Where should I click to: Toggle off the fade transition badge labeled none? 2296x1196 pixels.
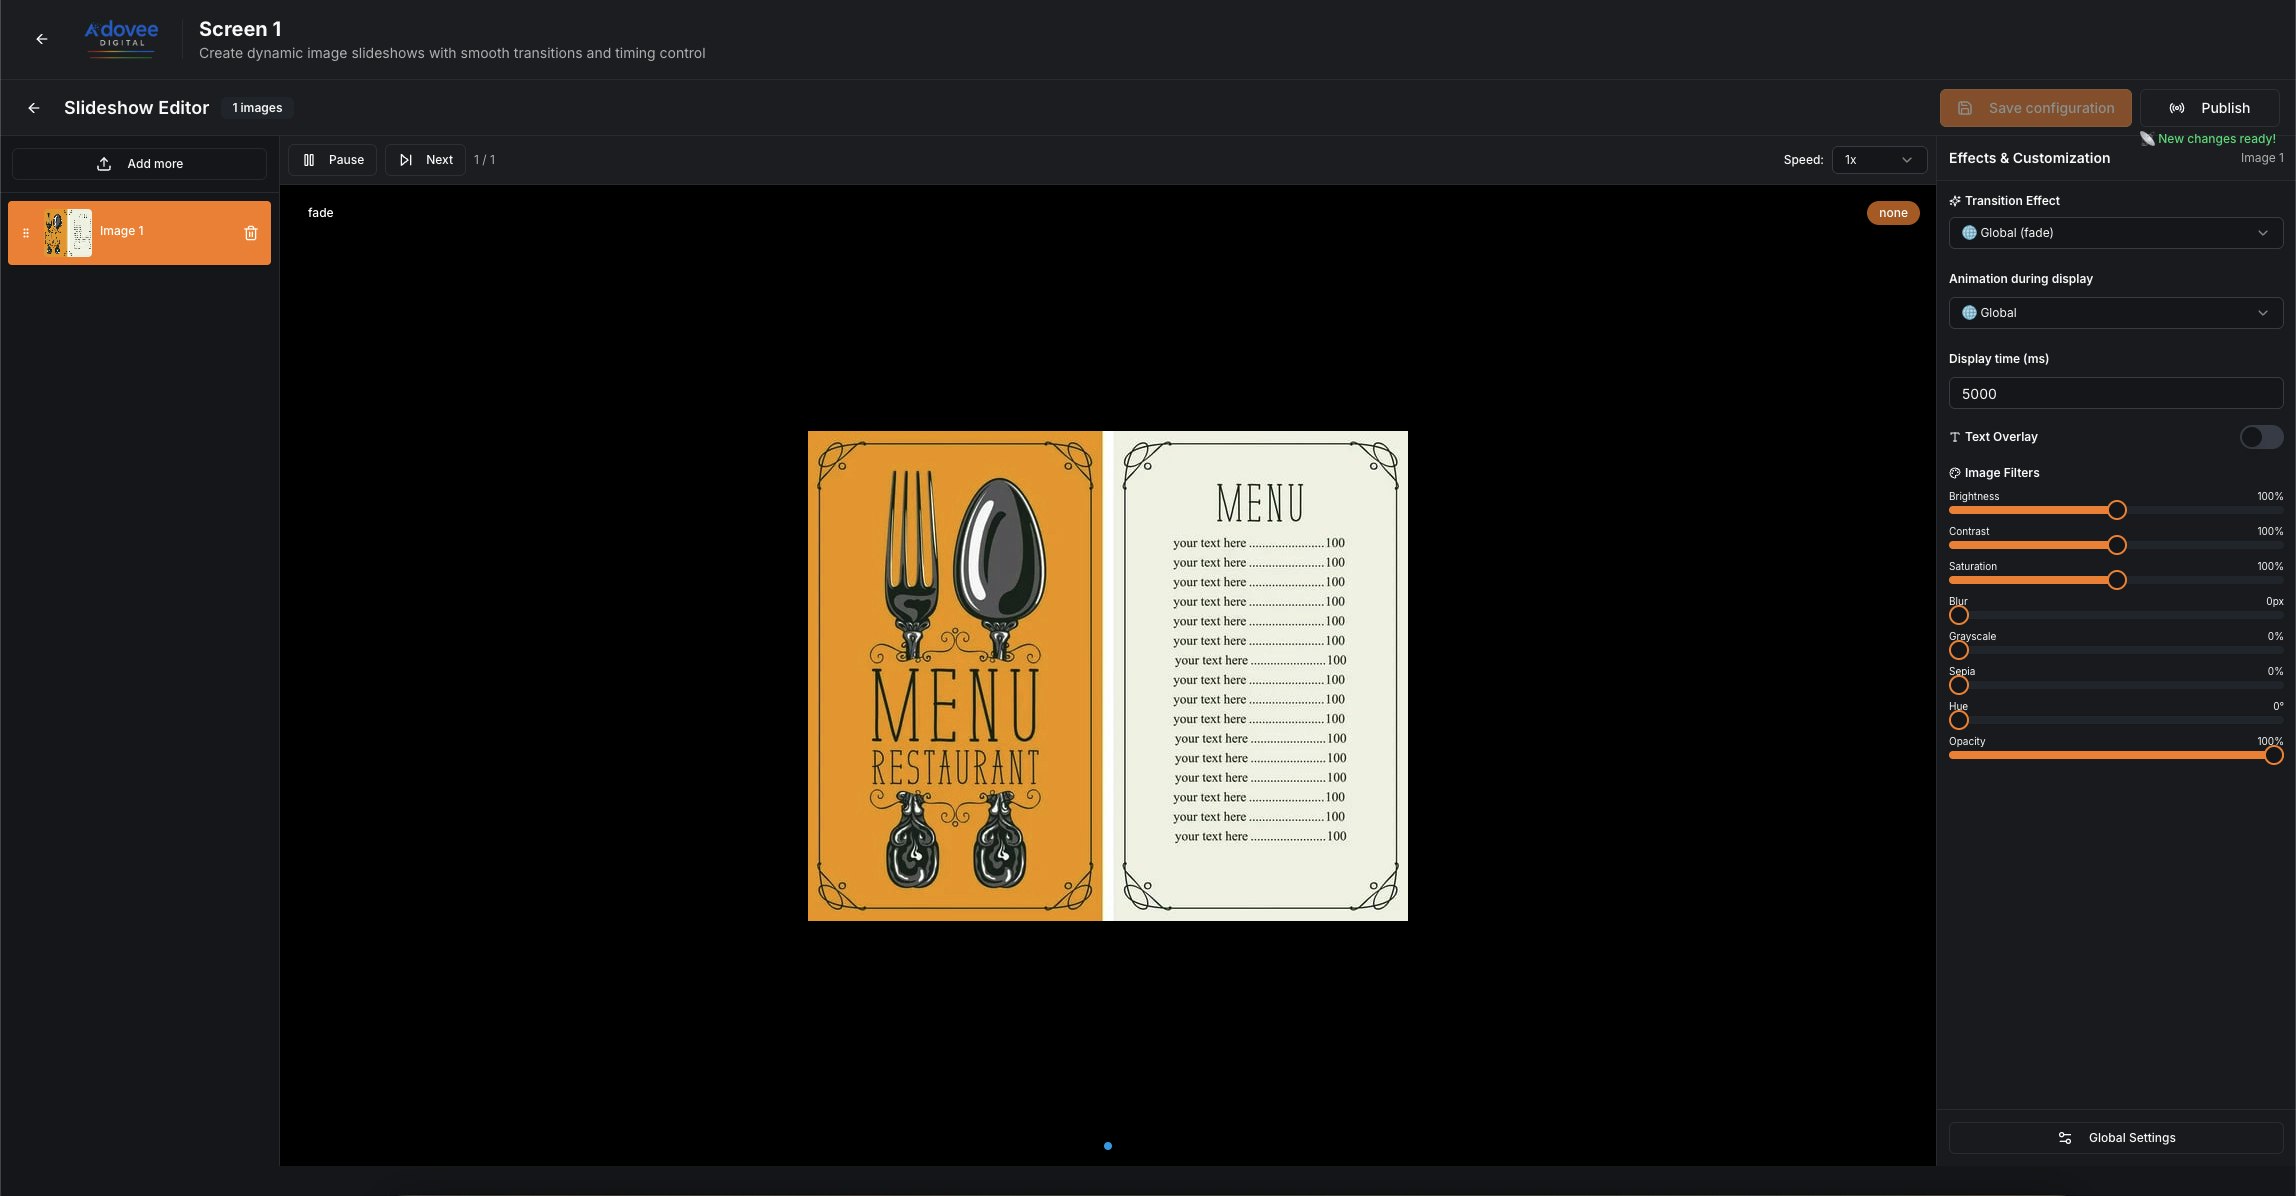(1893, 212)
